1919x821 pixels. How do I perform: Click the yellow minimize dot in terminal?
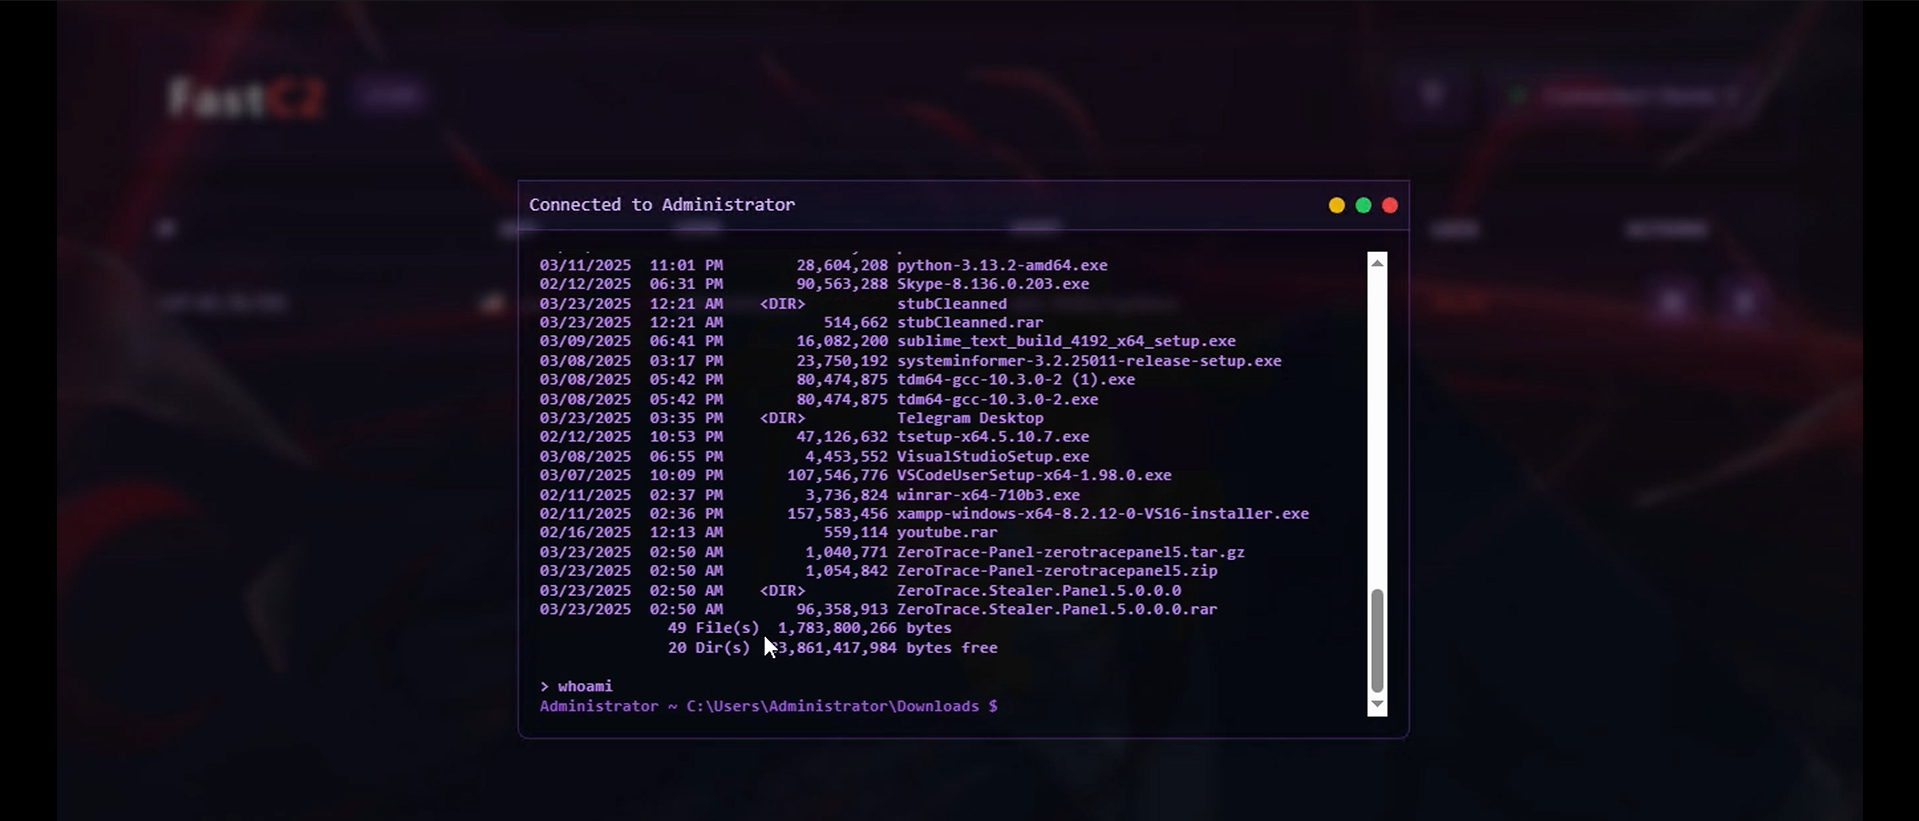pos(1336,205)
